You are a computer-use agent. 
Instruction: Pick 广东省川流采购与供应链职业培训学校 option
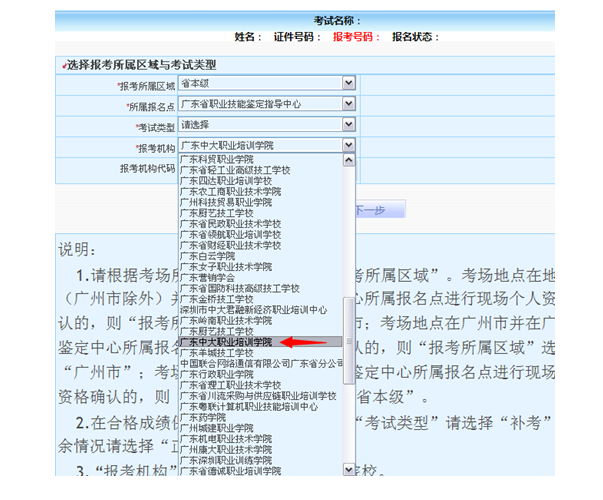pyautogui.click(x=258, y=396)
